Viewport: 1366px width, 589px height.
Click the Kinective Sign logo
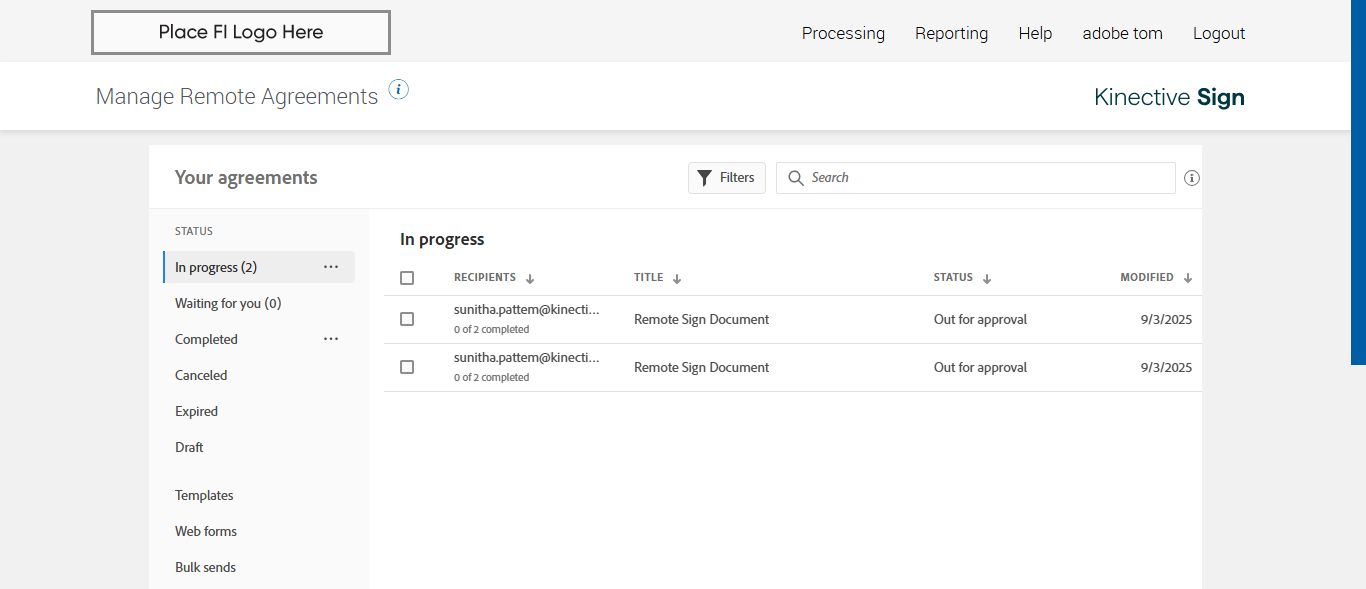1169,97
